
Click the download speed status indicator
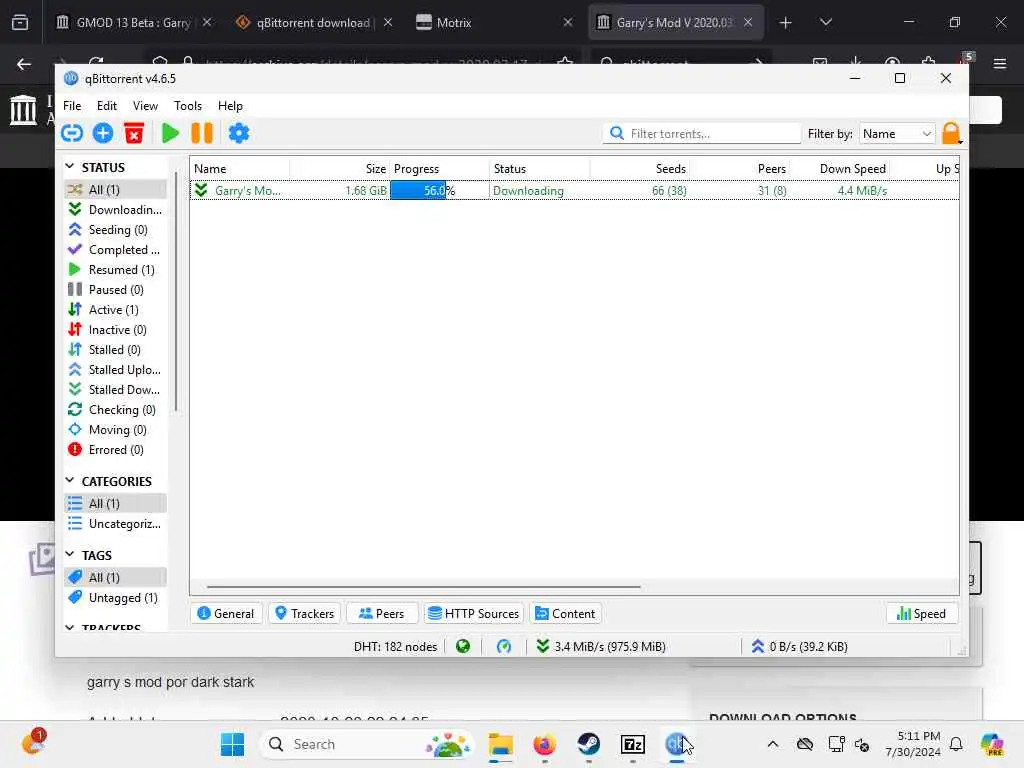coord(601,647)
